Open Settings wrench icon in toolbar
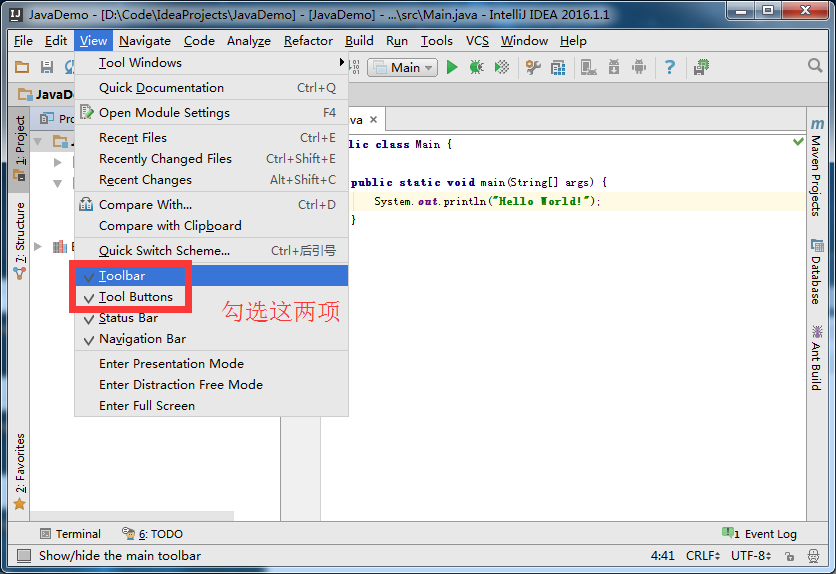Screen dimensions: 836x574 pyautogui.click(x=533, y=67)
